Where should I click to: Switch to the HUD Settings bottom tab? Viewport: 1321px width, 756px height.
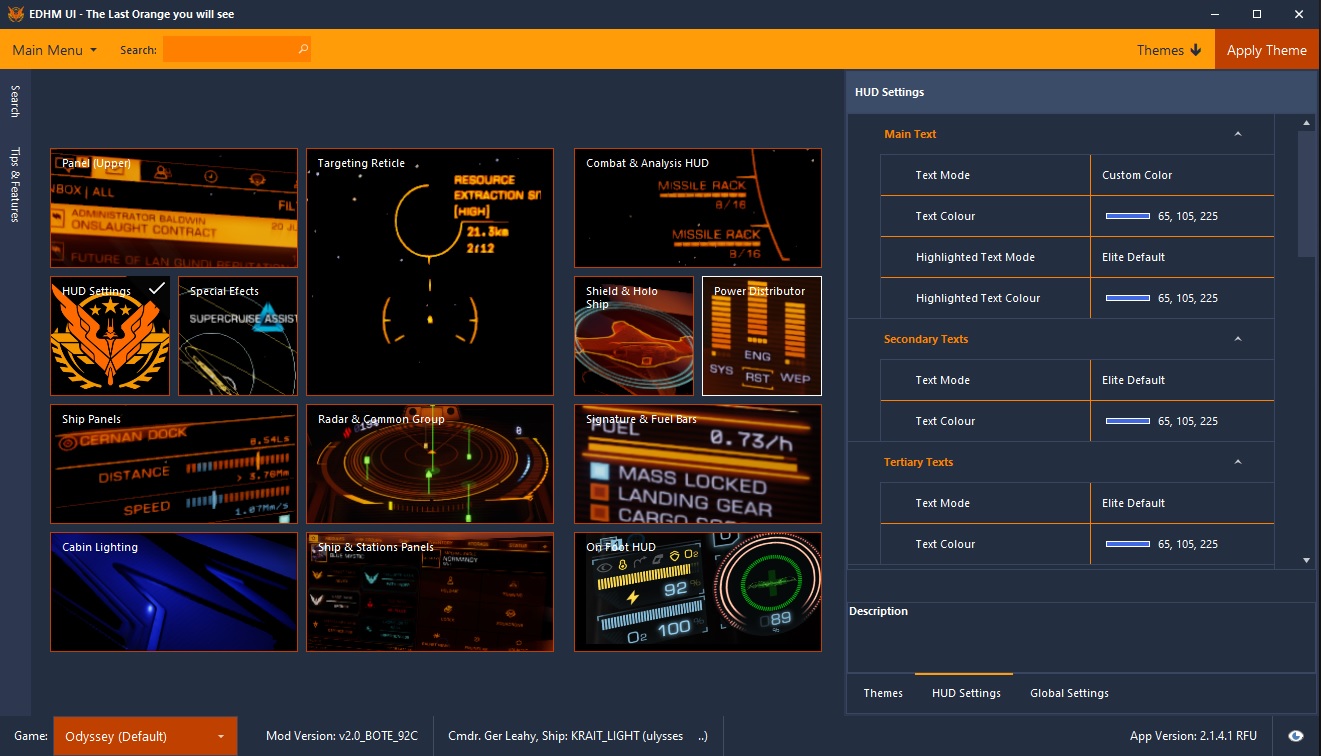(x=966, y=693)
